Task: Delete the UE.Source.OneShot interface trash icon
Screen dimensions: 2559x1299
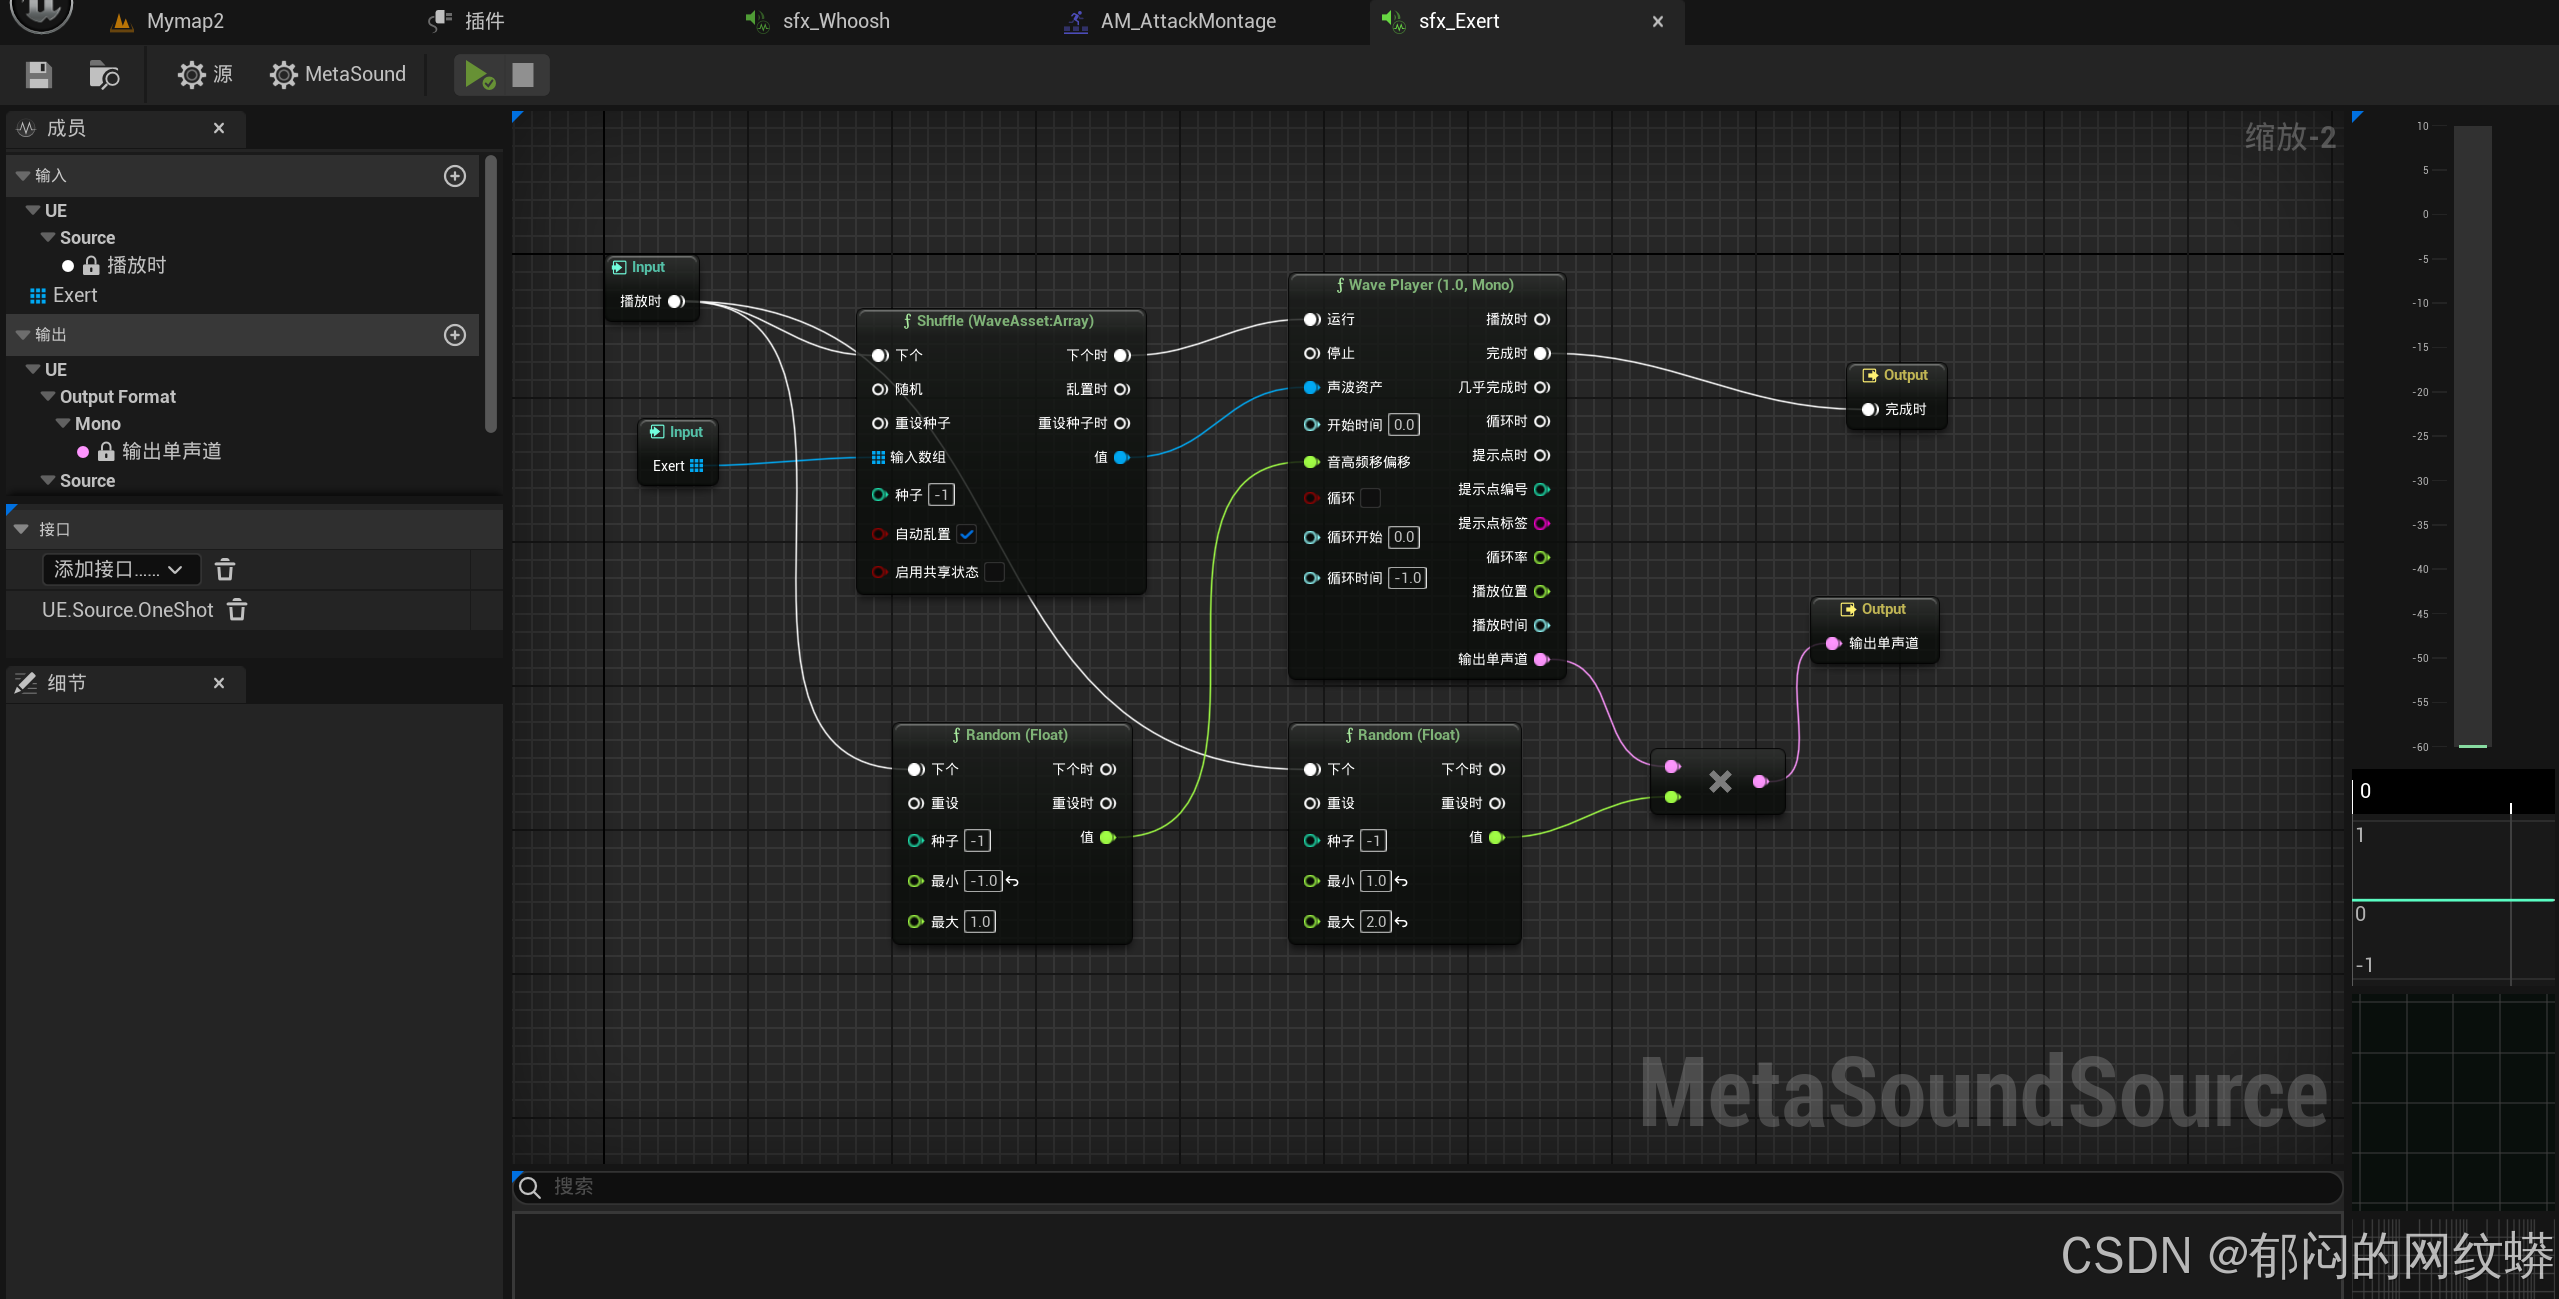Action: 237,610
